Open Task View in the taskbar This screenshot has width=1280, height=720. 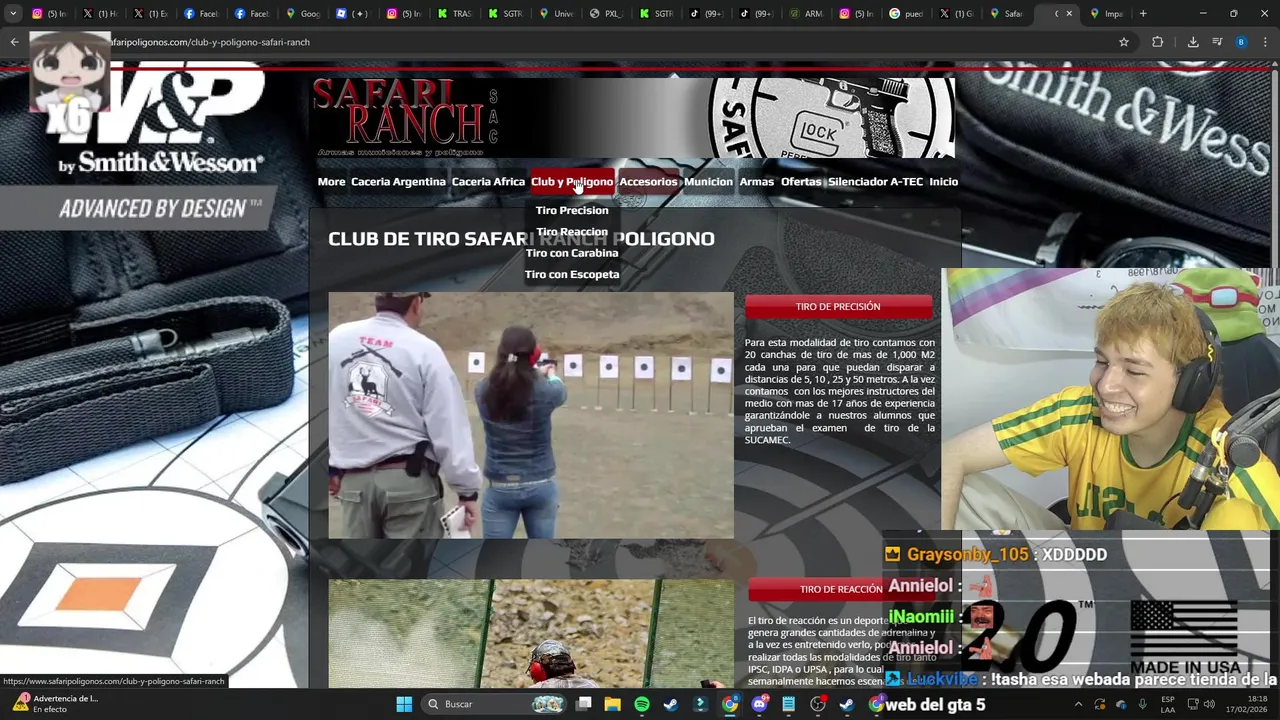click(x=584, y=704)
